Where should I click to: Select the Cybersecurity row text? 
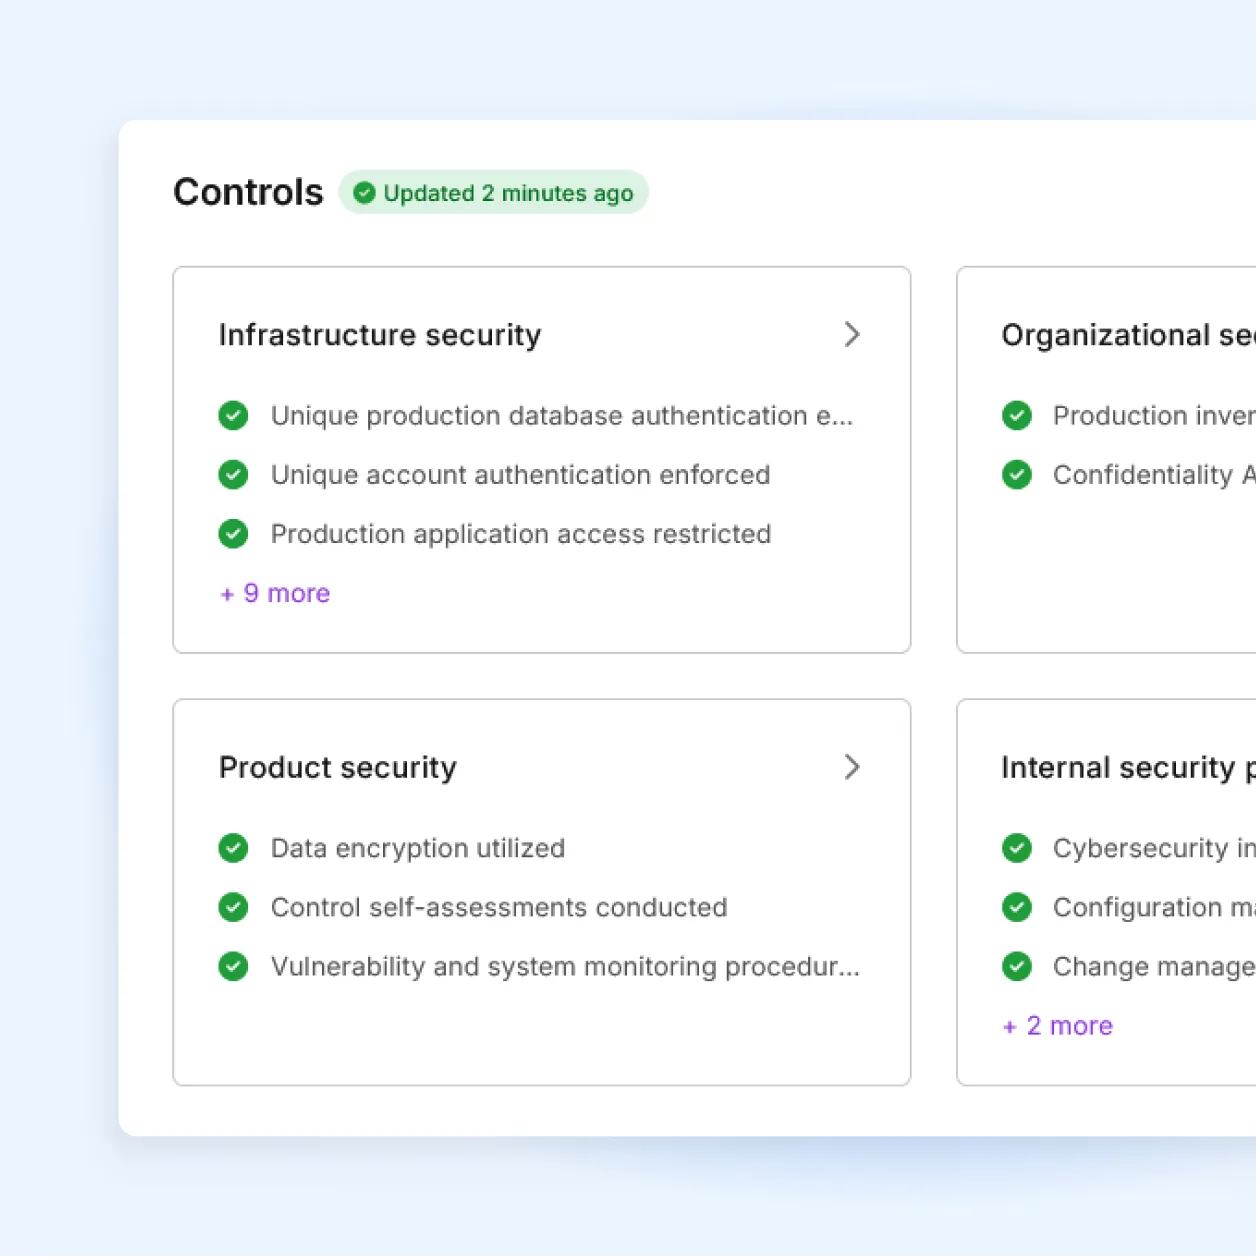(x=1155, y=848)
